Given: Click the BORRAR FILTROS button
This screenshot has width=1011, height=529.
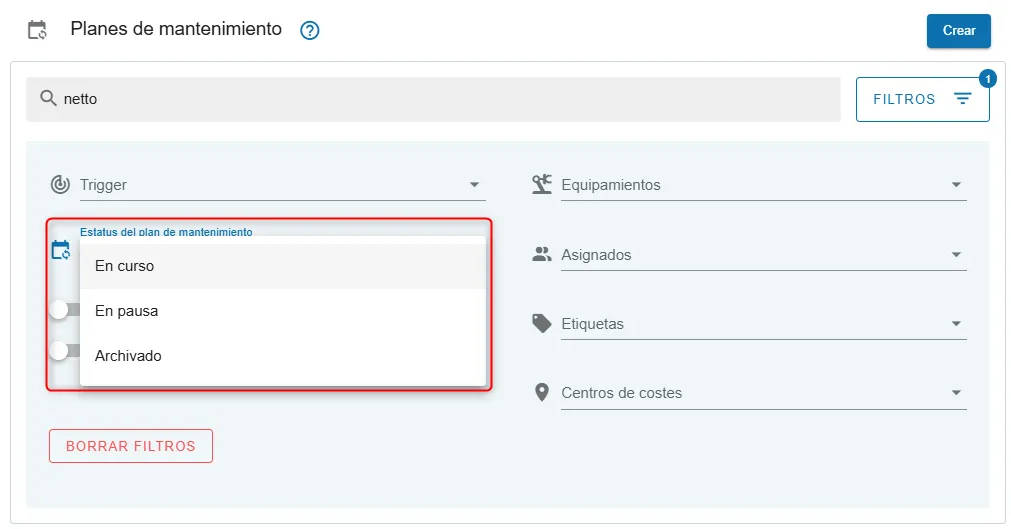Looking at the screenshot, I should 131,446.
